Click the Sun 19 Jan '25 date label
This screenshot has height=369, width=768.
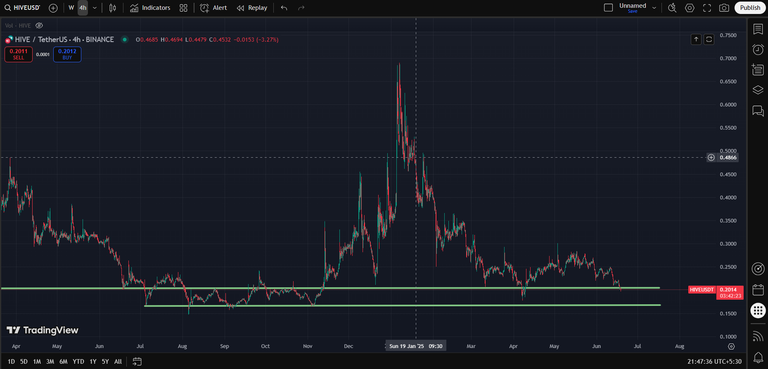point(416,345)
